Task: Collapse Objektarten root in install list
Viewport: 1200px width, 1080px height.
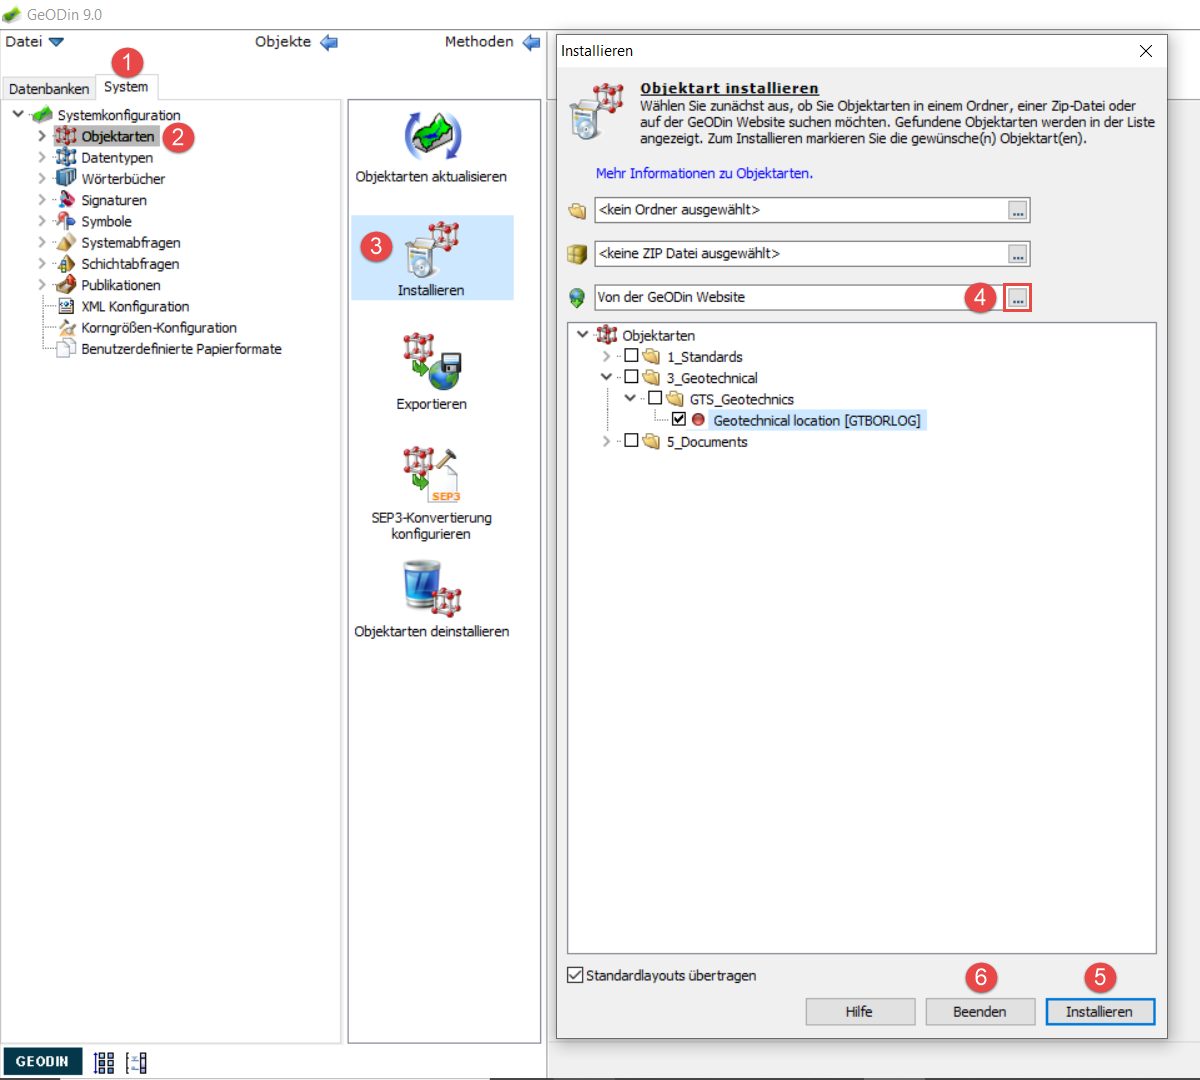Action: [583, 334]
